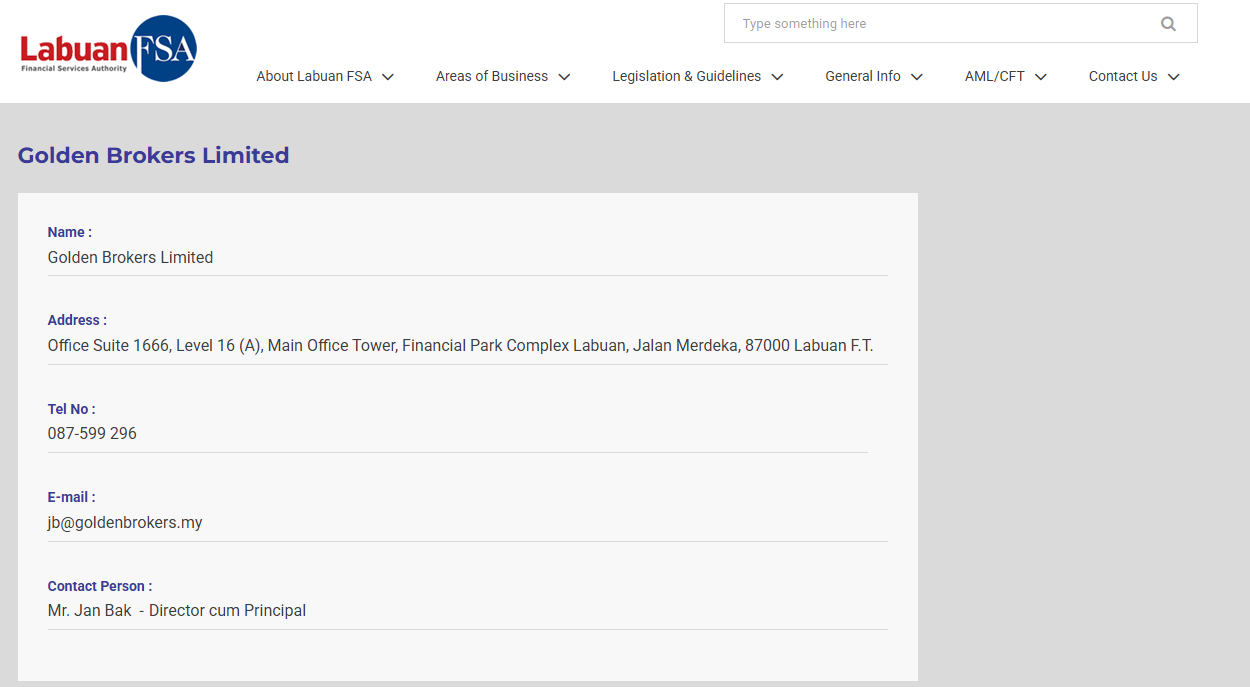Open the Contact Us menu
The image size is (1250, 687).
point(1122,76)
